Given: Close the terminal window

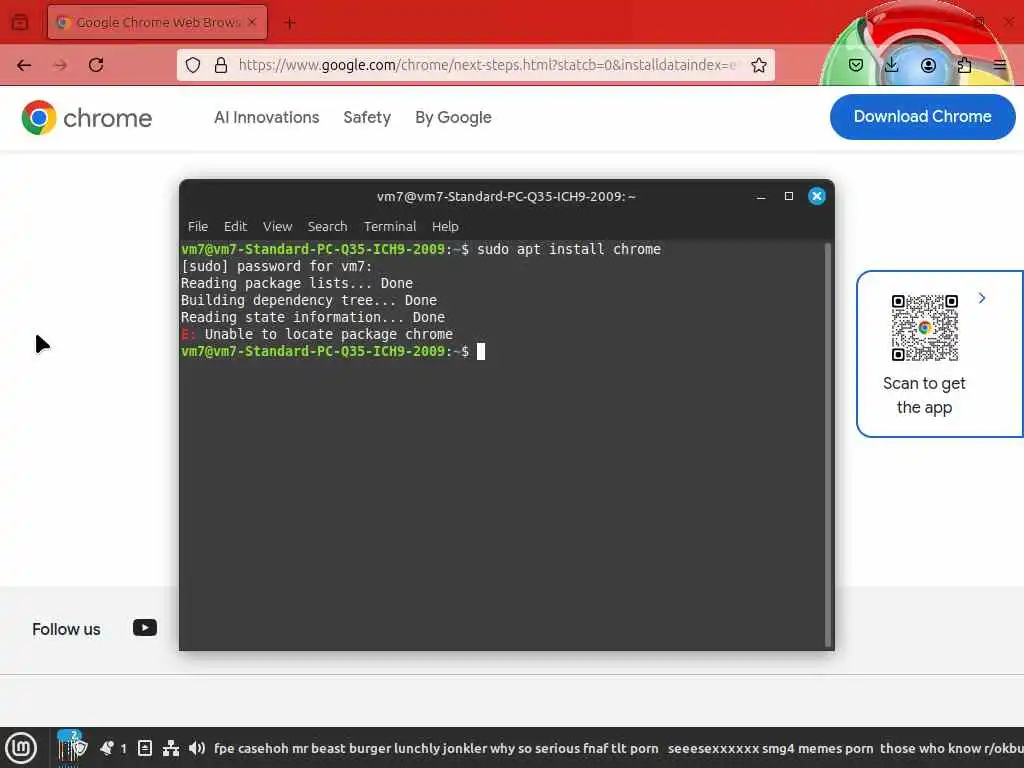Looking at the screenshot, I should pyautogui.click(x=817, y=196).
